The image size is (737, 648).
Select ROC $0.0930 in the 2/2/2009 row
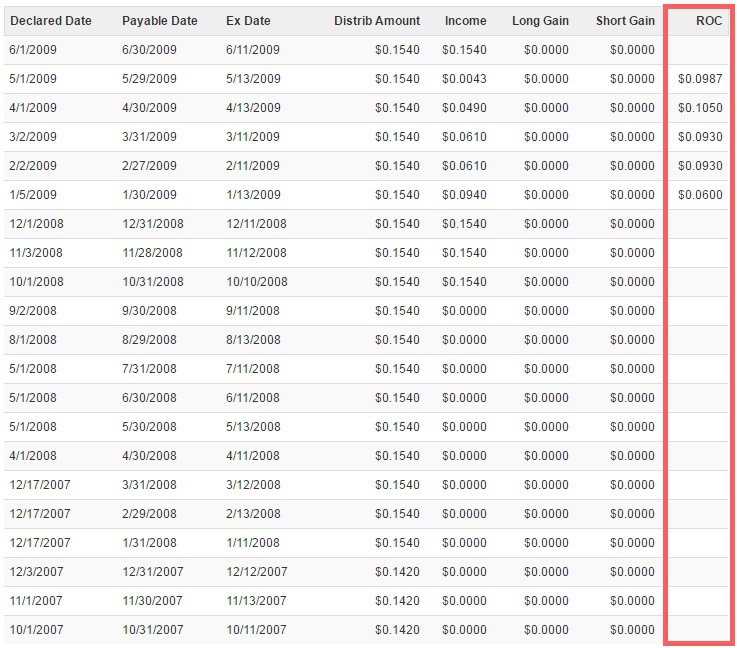pos(700,166)
